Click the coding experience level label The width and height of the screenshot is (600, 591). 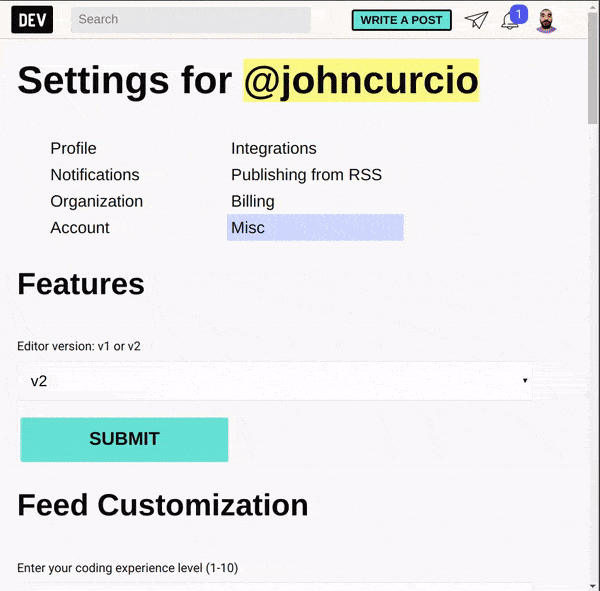click(127, 568)
